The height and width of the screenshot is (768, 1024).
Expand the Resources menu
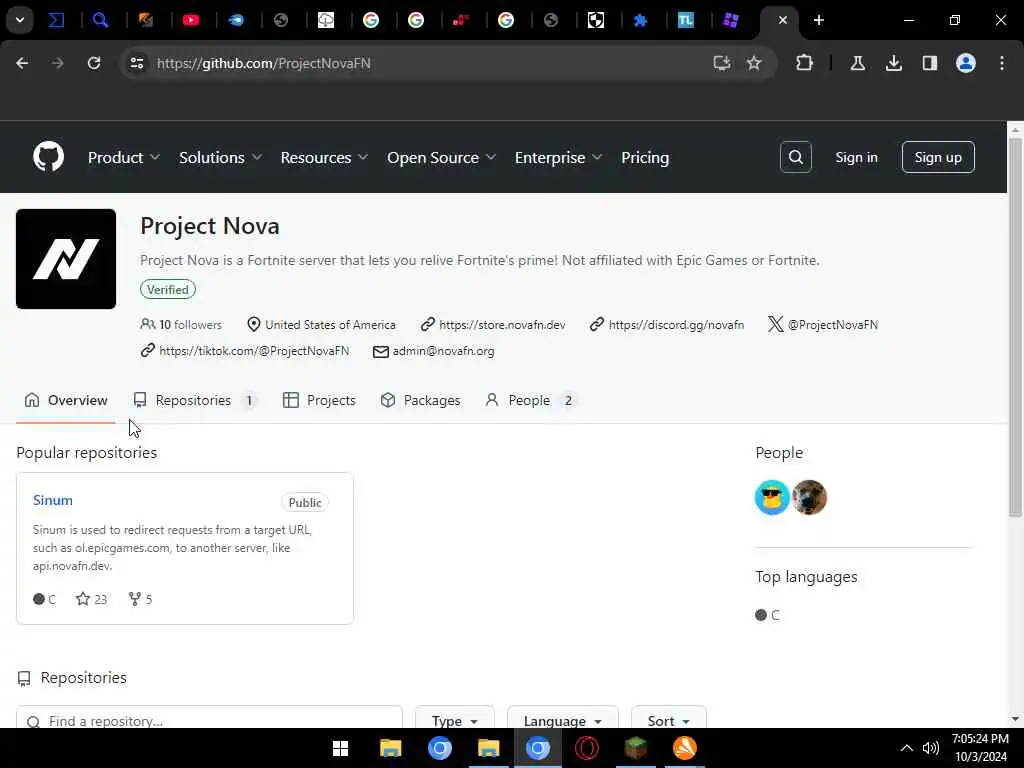(x=324, y=157)
